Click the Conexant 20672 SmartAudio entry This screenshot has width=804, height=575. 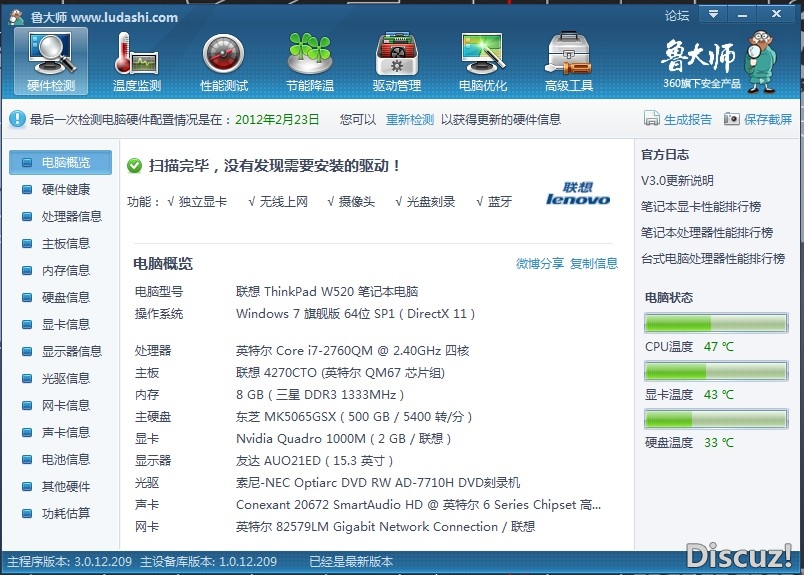[x=418, y=505]
